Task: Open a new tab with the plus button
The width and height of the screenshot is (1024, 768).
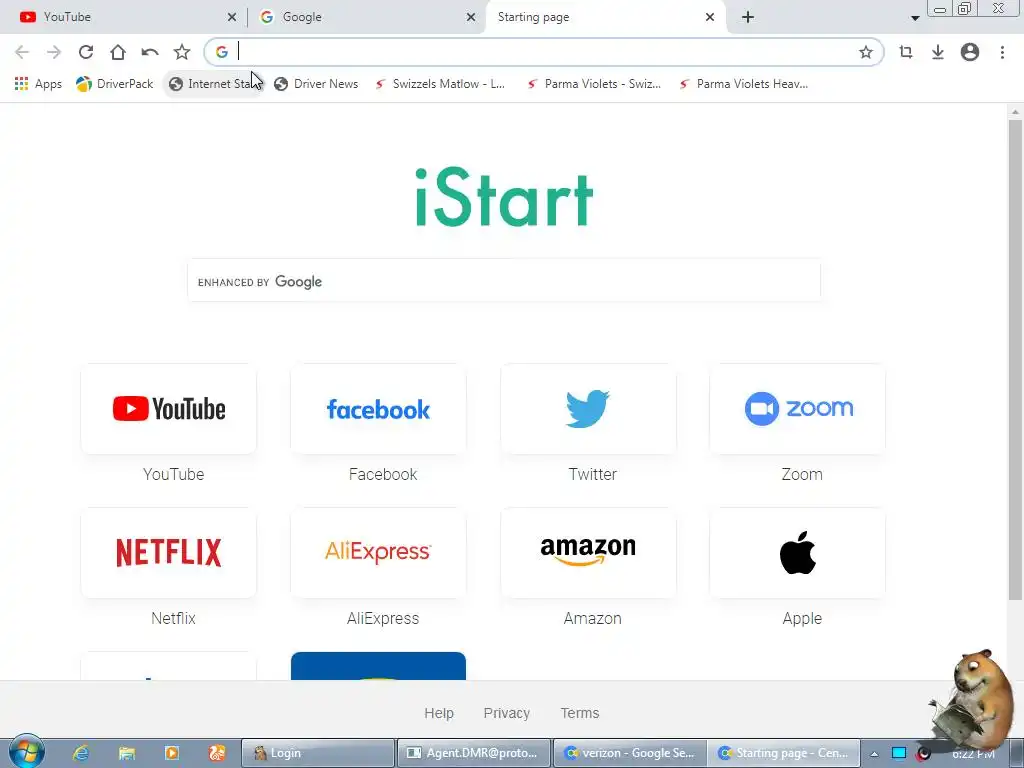Action: (x=748, y=17)
